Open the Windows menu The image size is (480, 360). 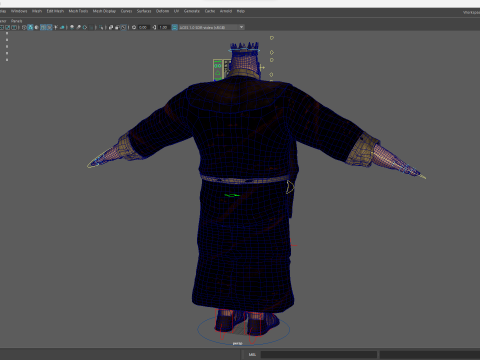19,11
